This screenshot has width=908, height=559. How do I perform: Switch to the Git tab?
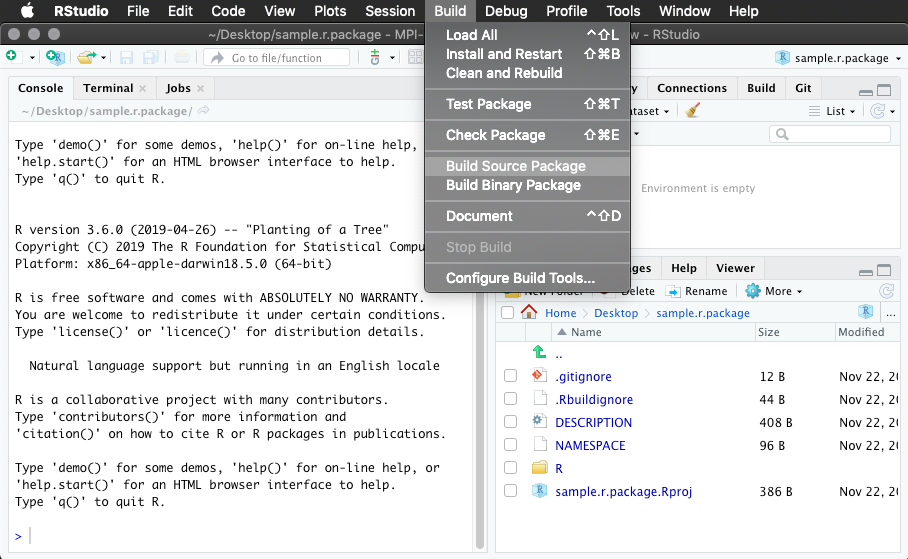[803, 88]
